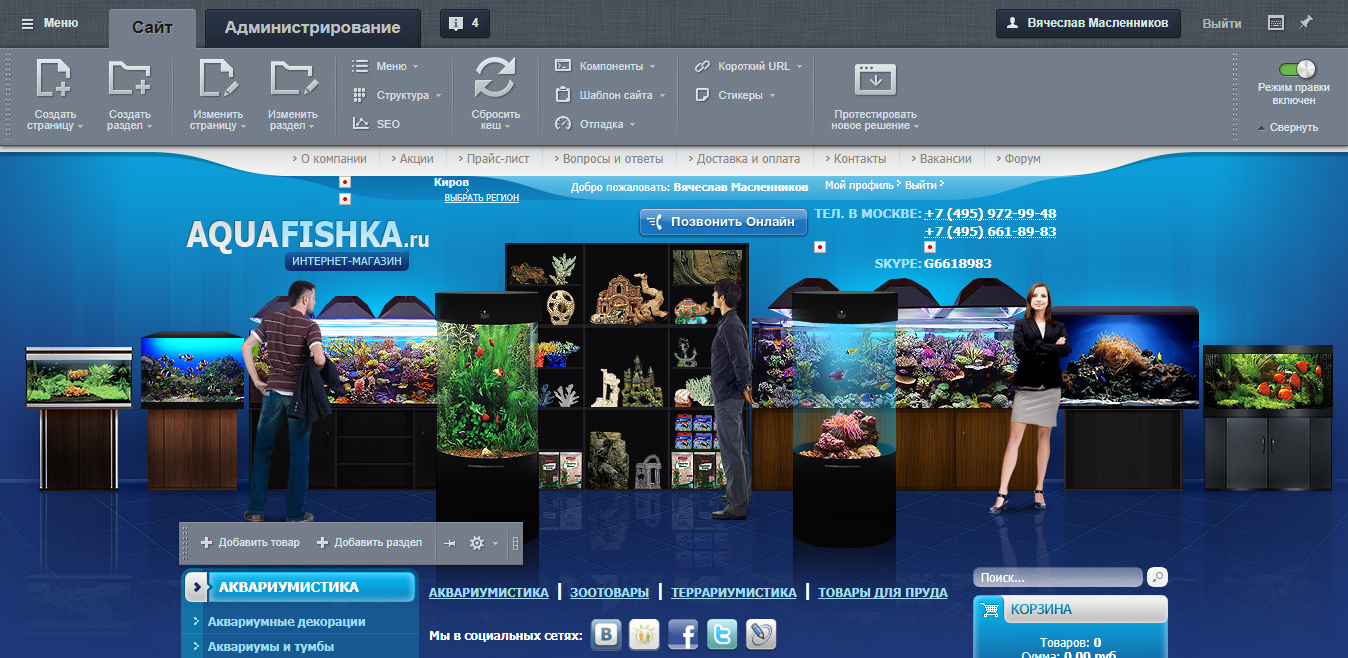Expand the Создать раздел dropdown arrow
This screenshot has height=658, width=1348.
[150, 127]
